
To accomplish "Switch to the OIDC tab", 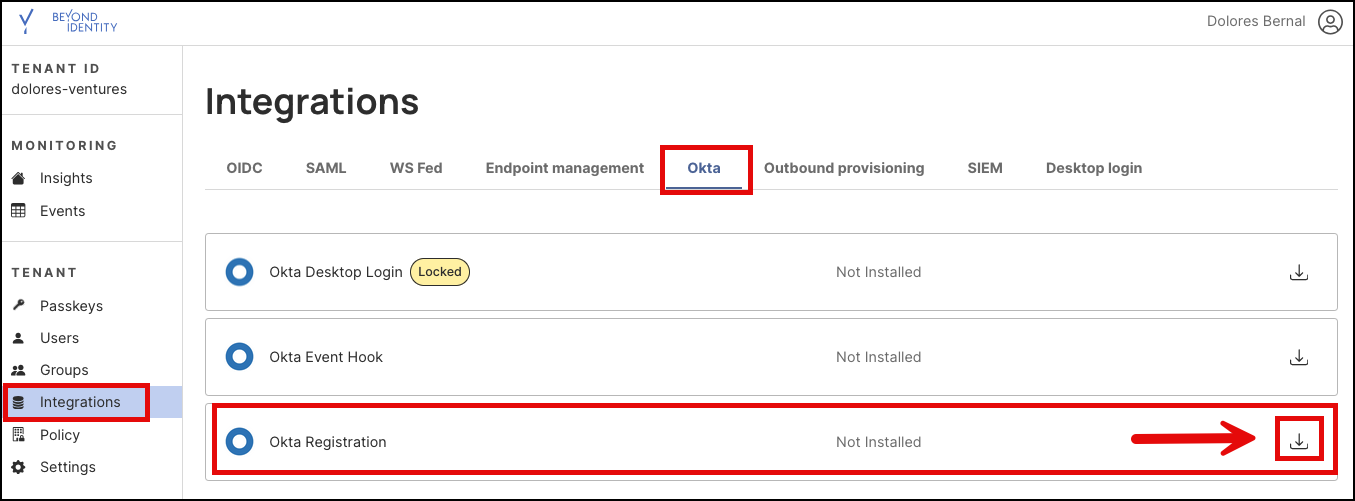I will (244, 168).
